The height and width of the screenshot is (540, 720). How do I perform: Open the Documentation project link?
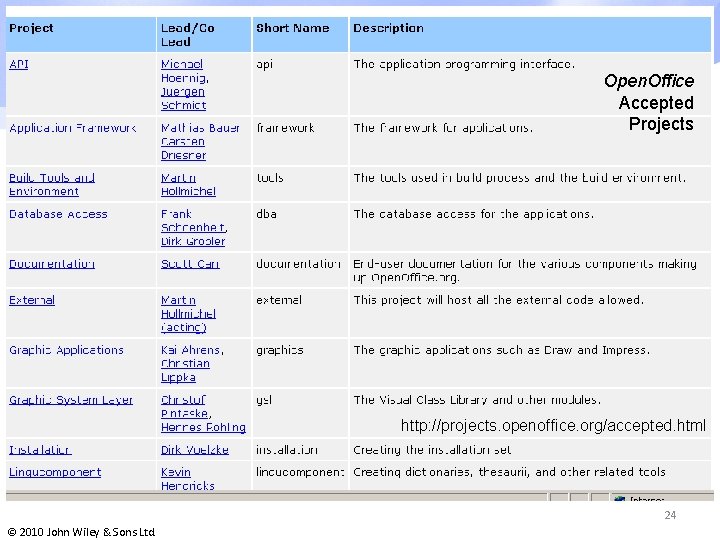pos(52,264)
